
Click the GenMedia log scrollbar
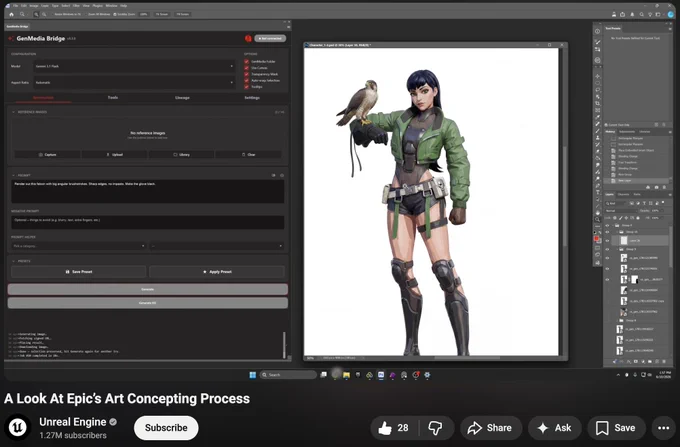pyautogui.click(x=284, y=345)
